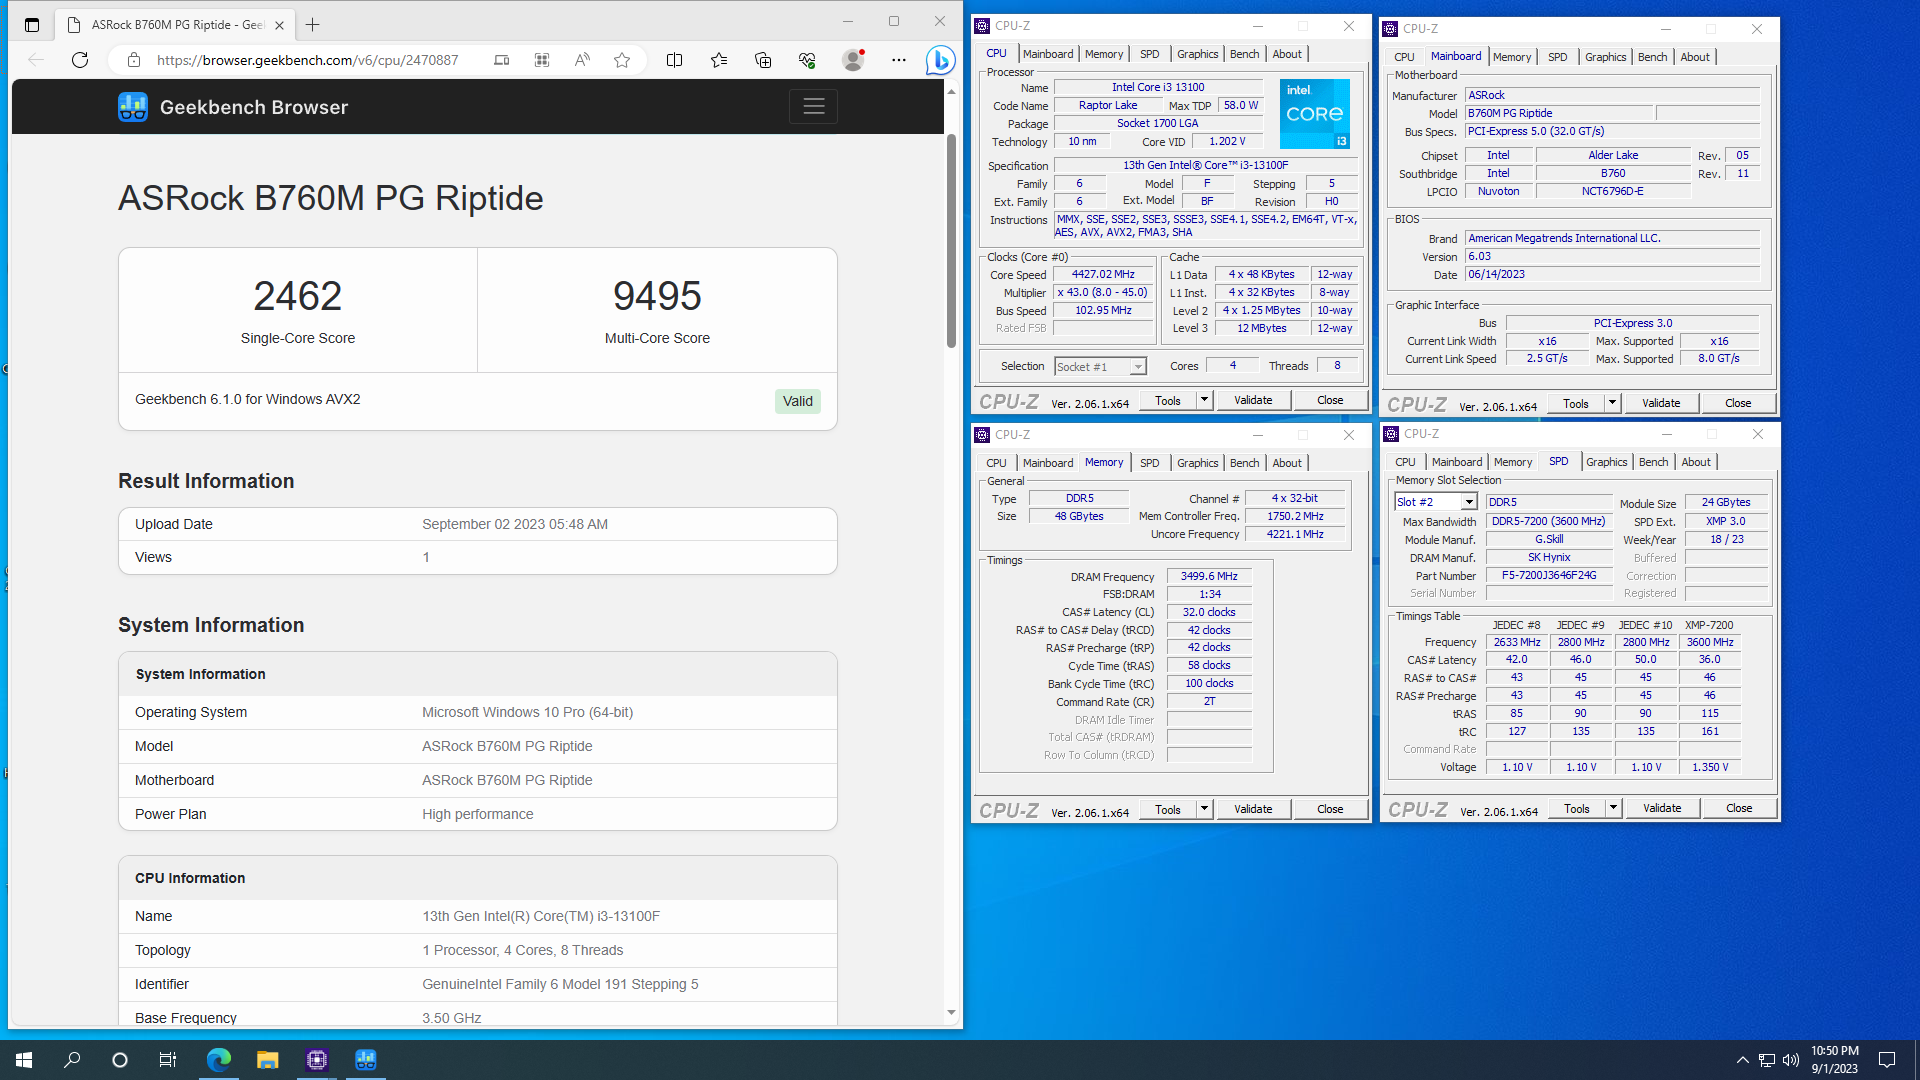
Task: Click Close in the CPU tab window
Action: (1330, 400)
